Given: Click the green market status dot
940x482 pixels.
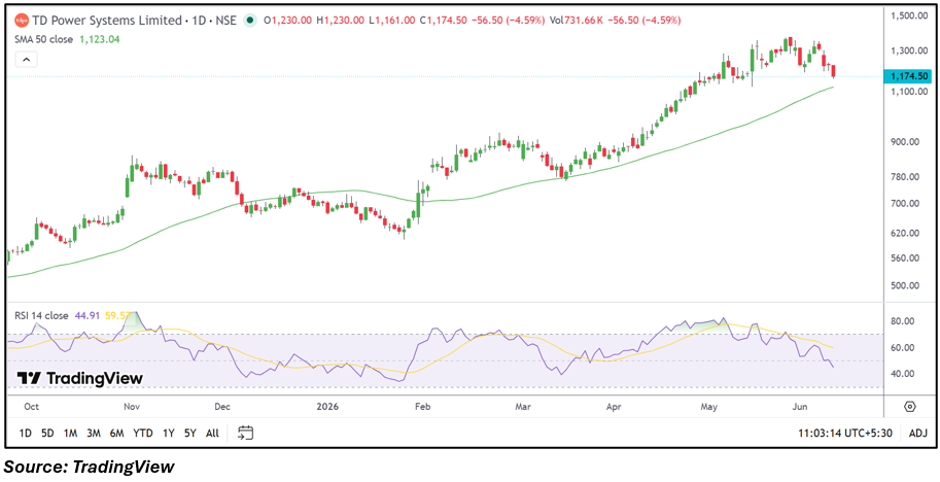Looking at the screenshot, I should [249, 20].
